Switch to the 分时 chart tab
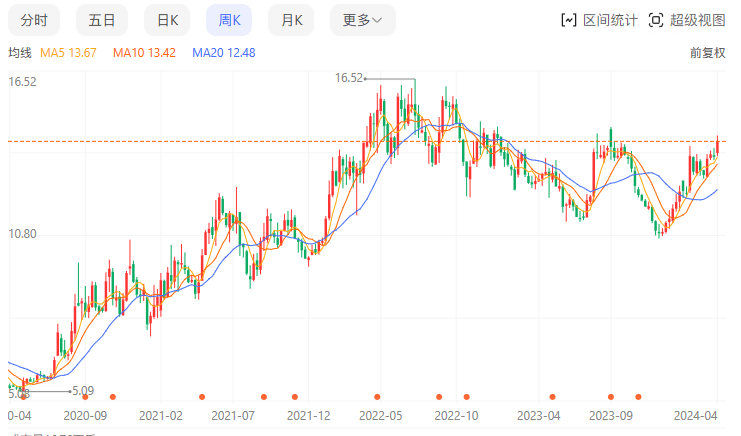The width and height of the screenshot is (741, 436). coord(34,20)
